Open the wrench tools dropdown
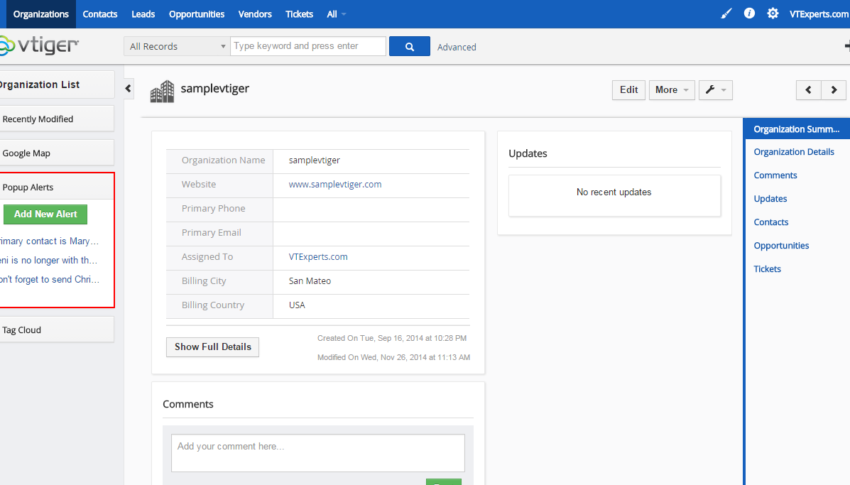The image size is (850, 485). click(x=716, y=90)
